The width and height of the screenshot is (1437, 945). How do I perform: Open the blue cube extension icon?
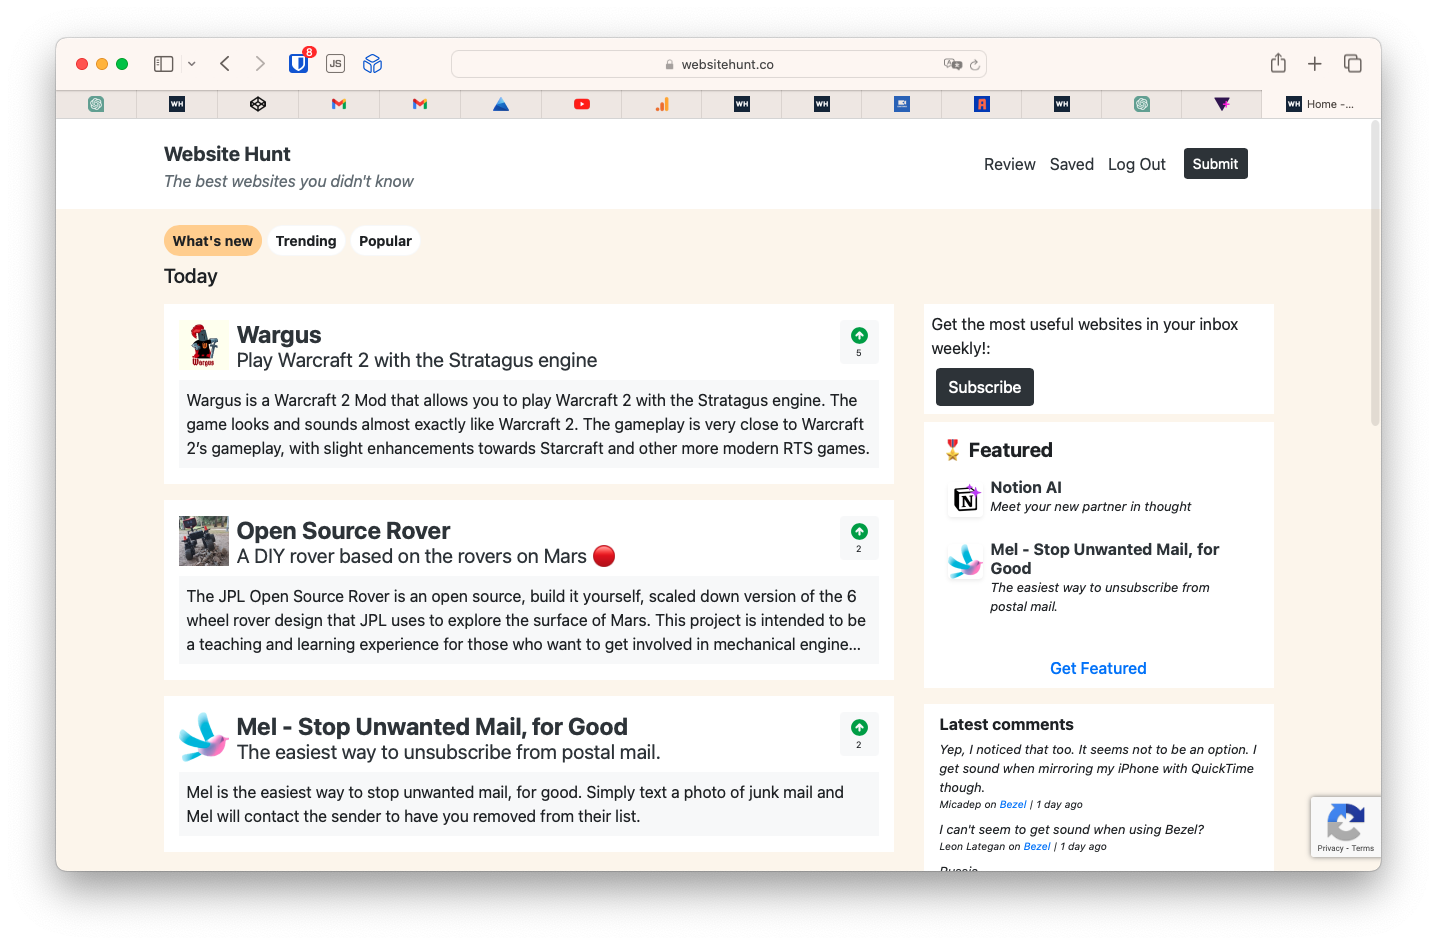point(373,64)
